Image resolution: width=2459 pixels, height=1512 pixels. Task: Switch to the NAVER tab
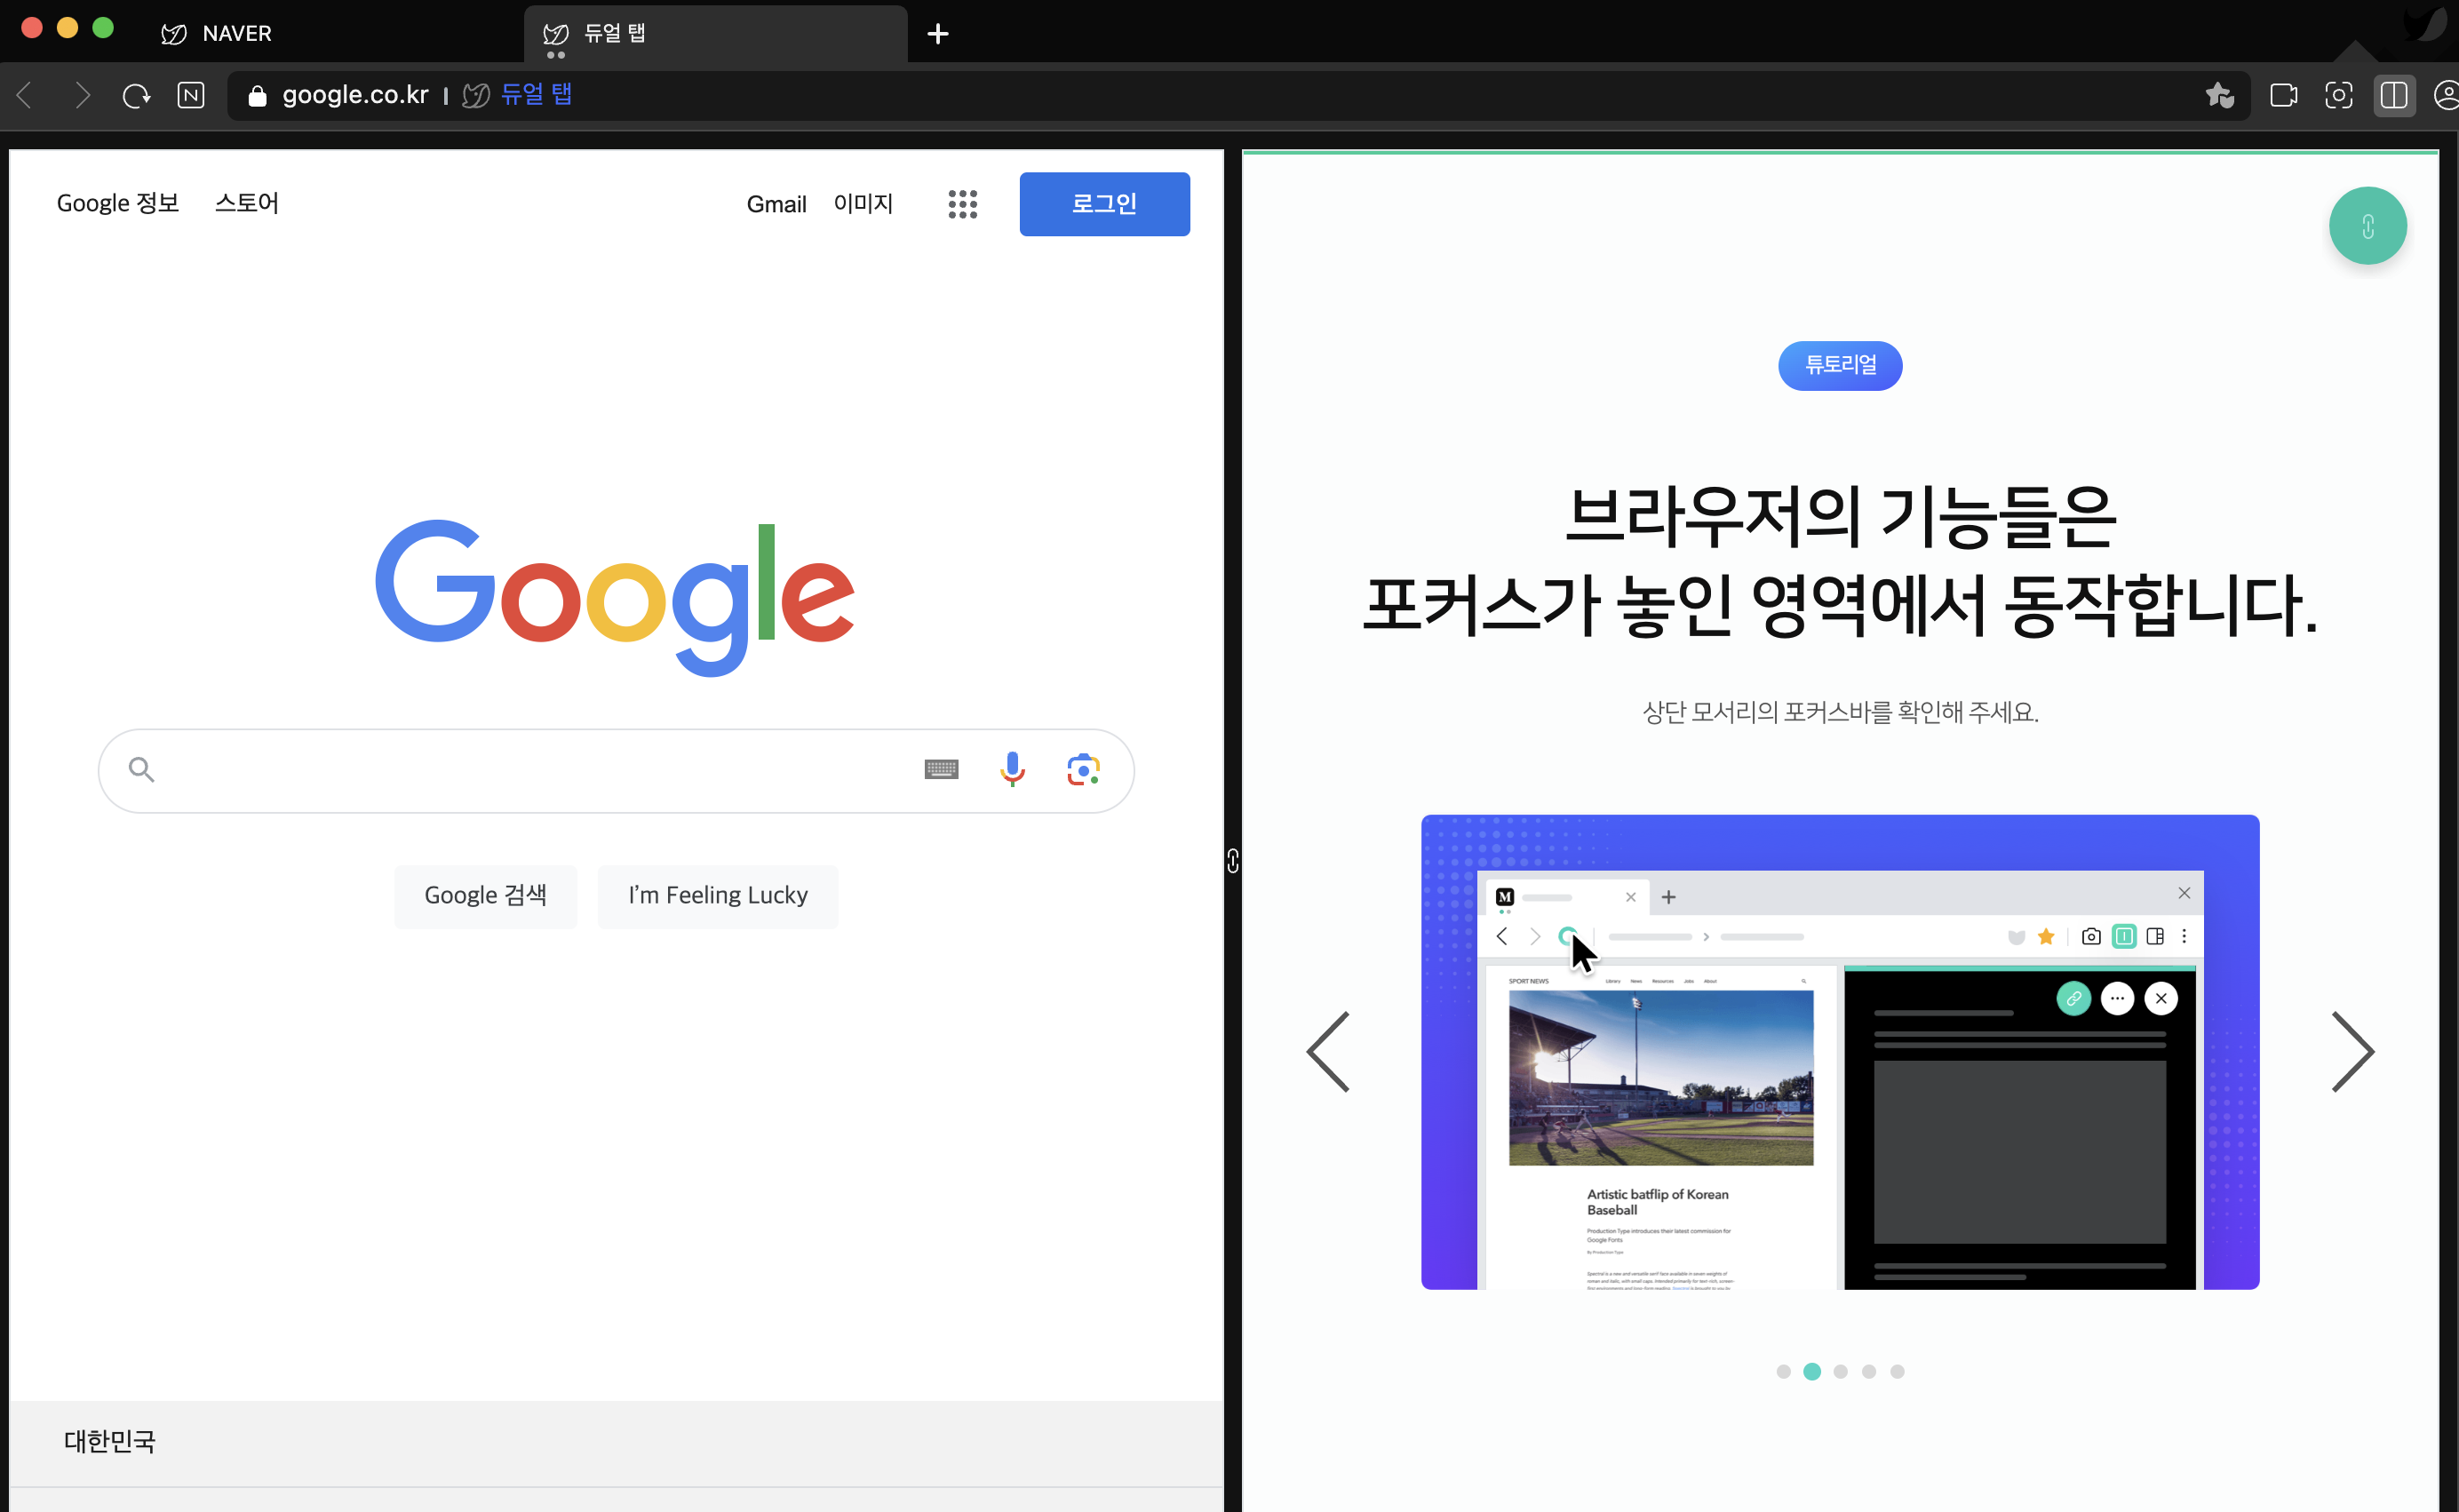click(236, 34)
